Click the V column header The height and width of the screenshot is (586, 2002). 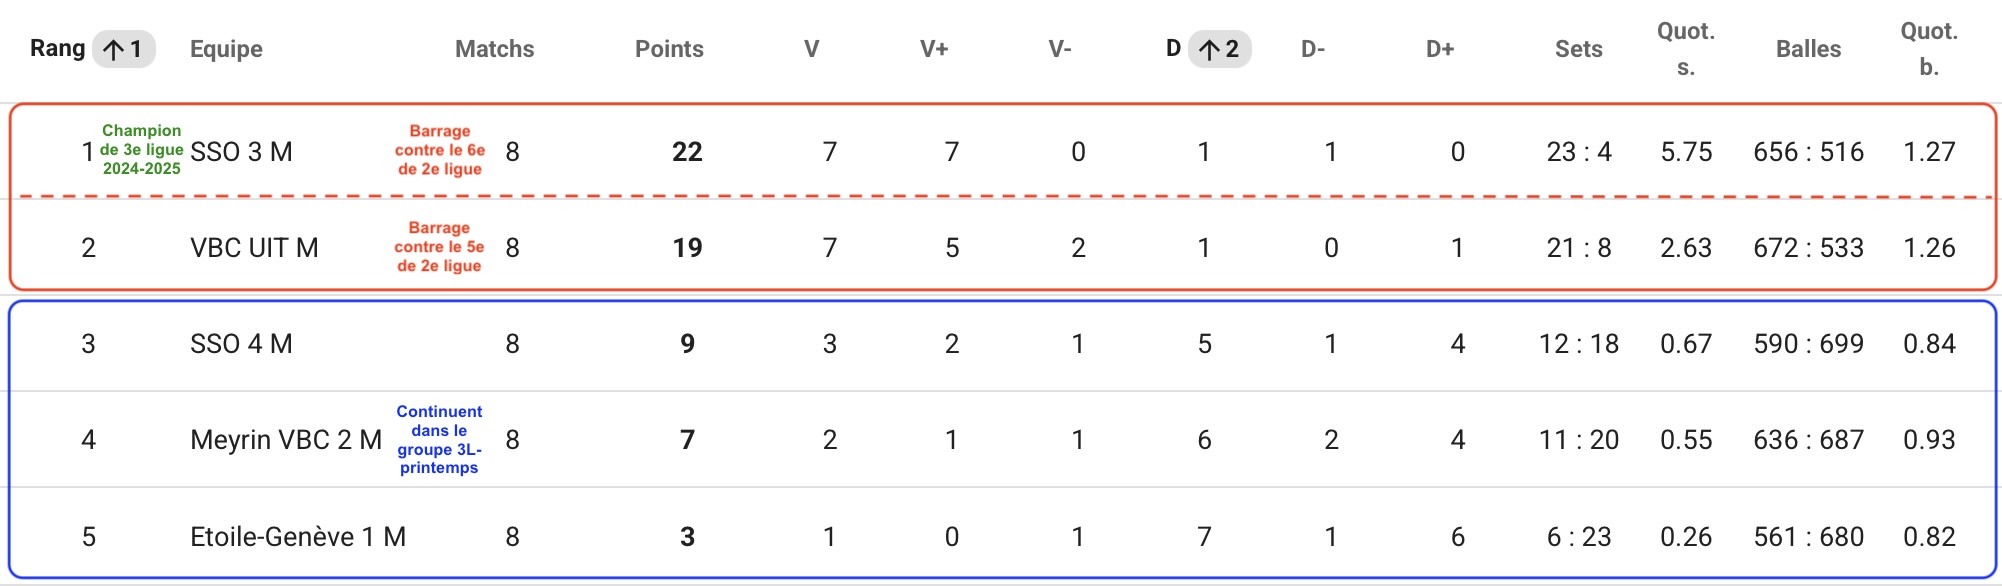click(812, 49)
